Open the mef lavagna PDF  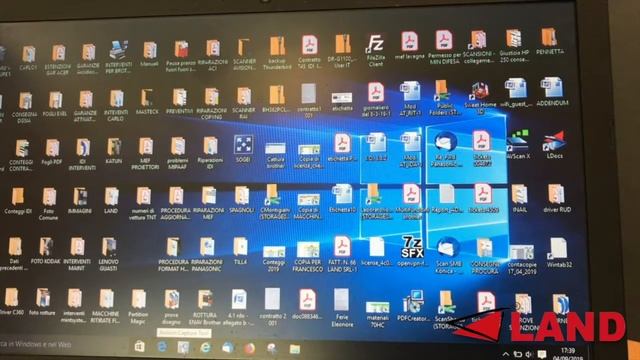coord(409,42)
